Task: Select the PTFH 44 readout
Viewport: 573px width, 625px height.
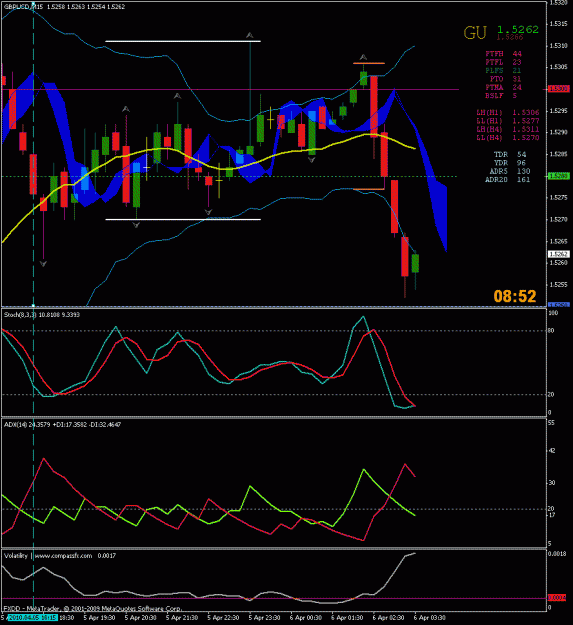Action: 503,54
